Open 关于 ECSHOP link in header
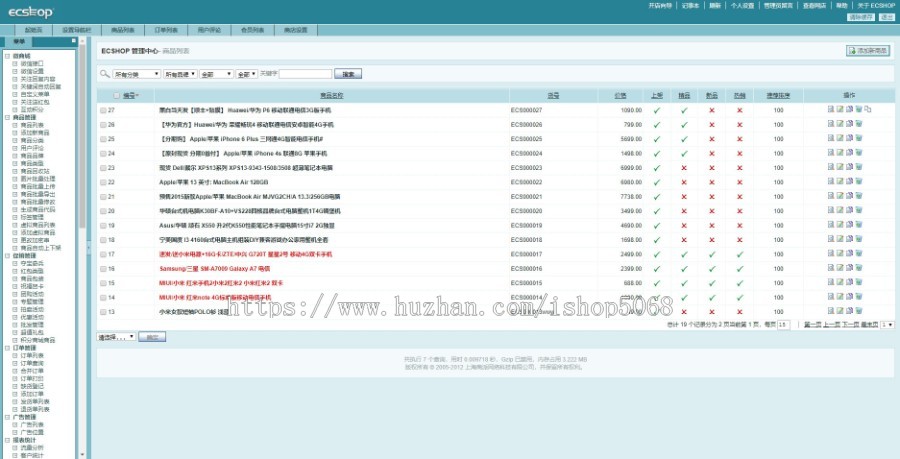 pos(876,6)
